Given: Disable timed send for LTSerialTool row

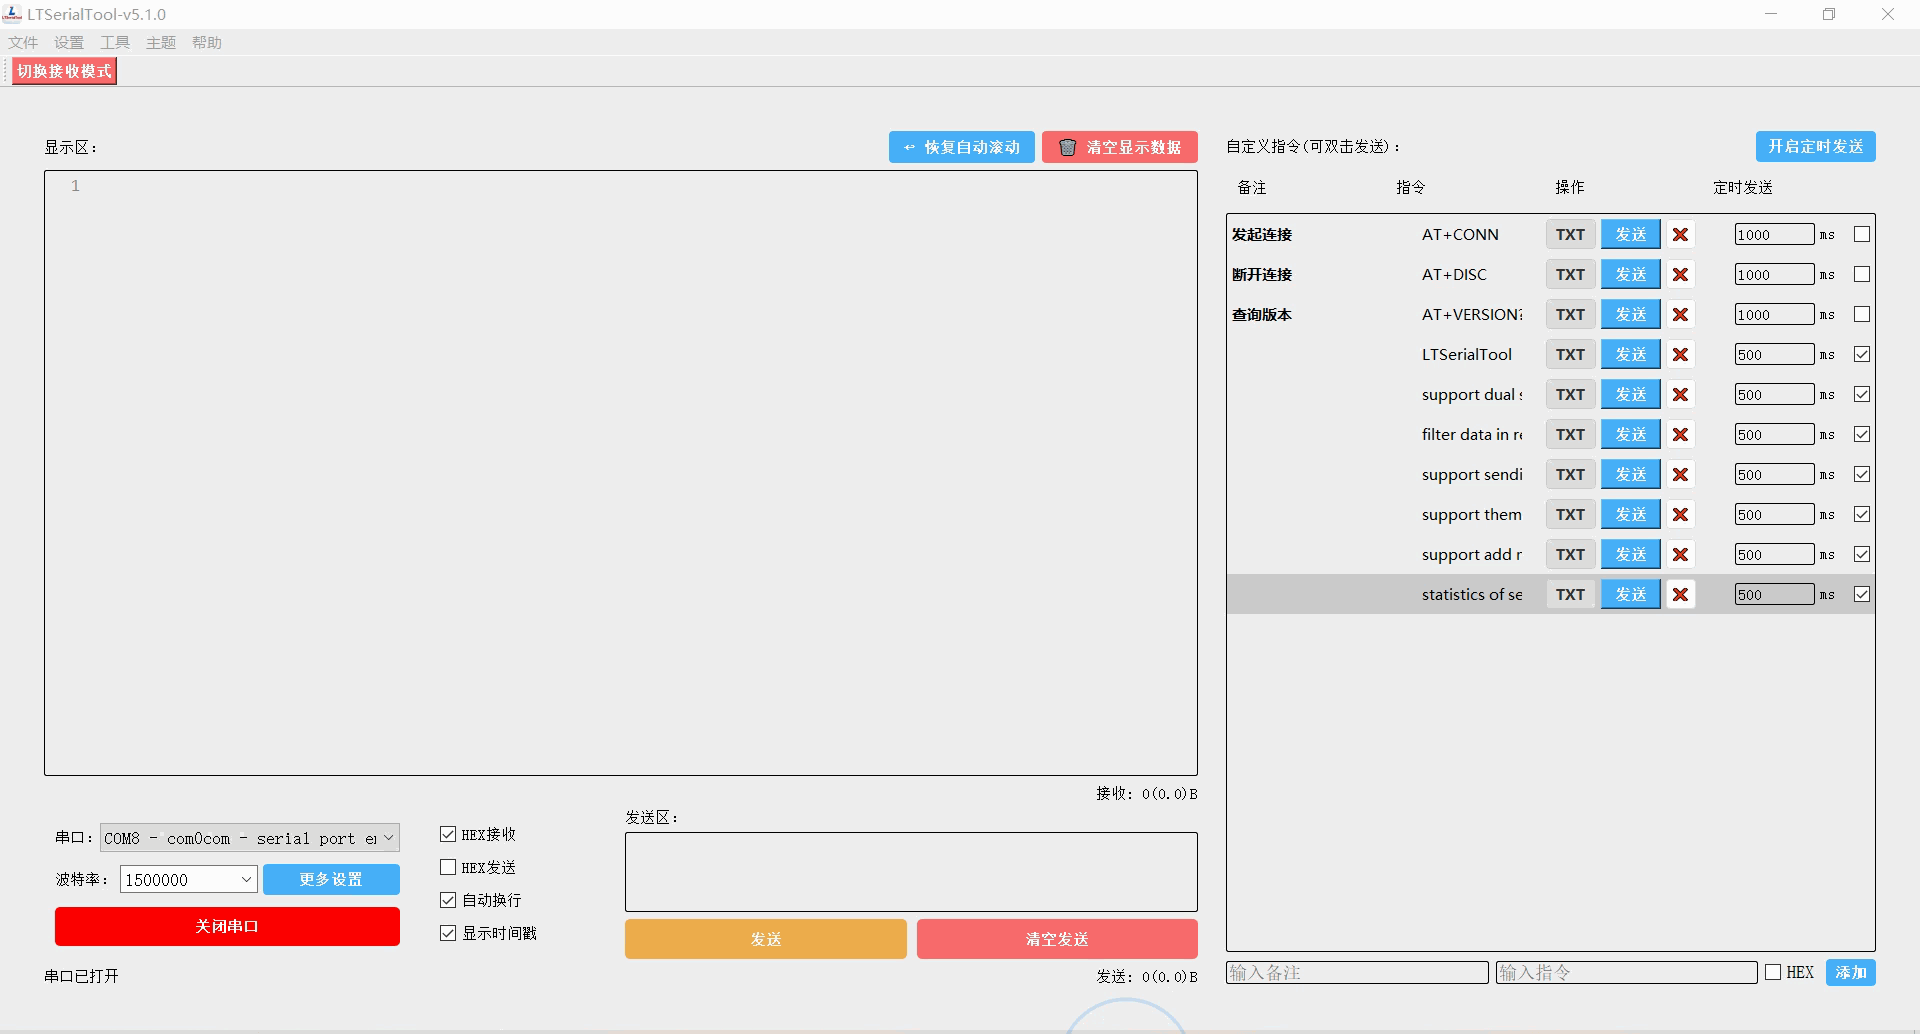Looking at the screenshot, I should click(1861, 354).
